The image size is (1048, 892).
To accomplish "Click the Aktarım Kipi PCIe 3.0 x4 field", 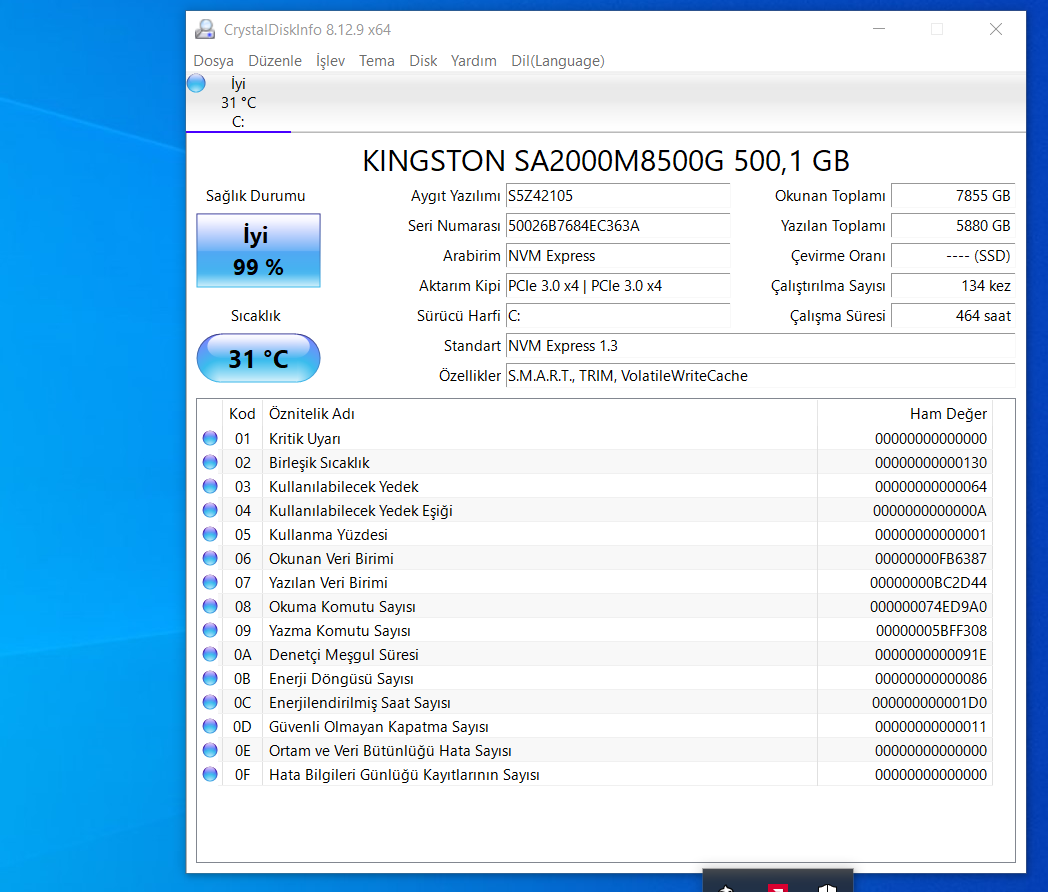I will point(618,286).
